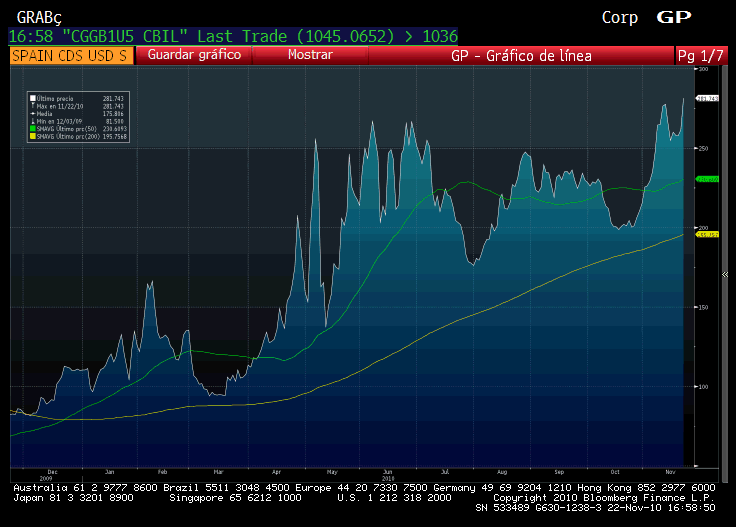Click the May label on the time axis

(332, 472)
